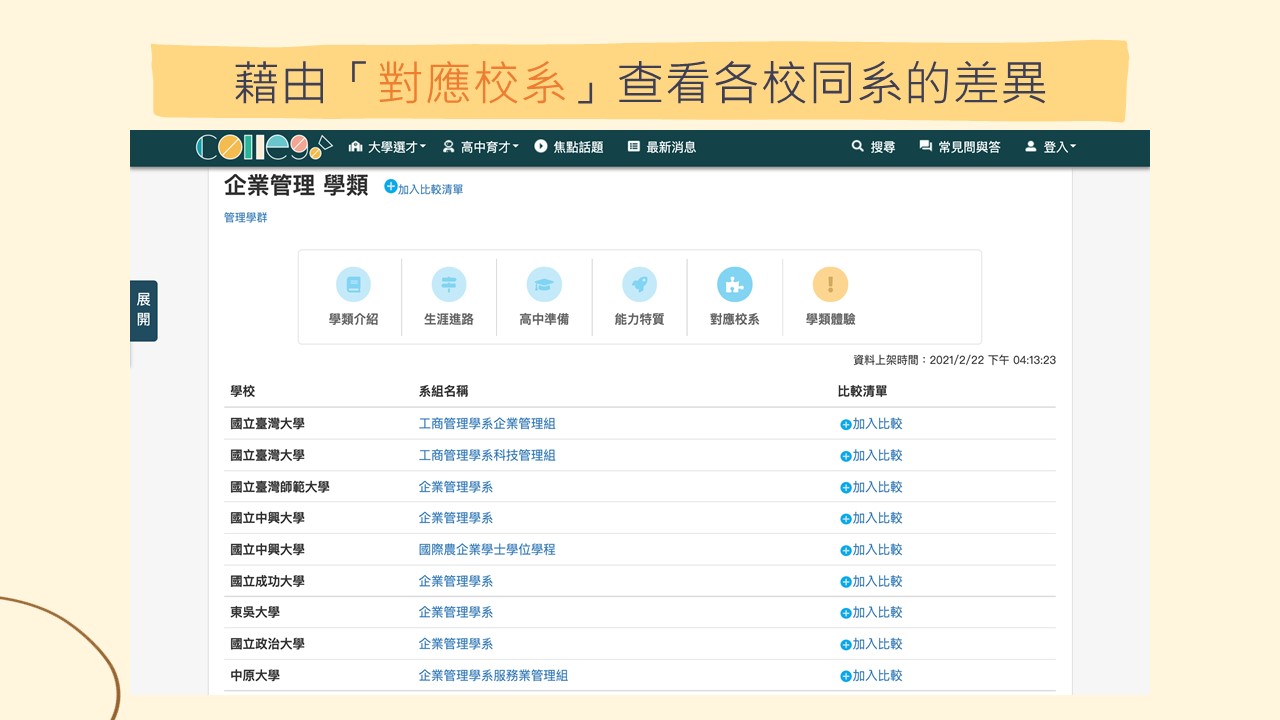Expand the 展開 side panel
Screen dimensions: 1280x720
pos(144,311)
